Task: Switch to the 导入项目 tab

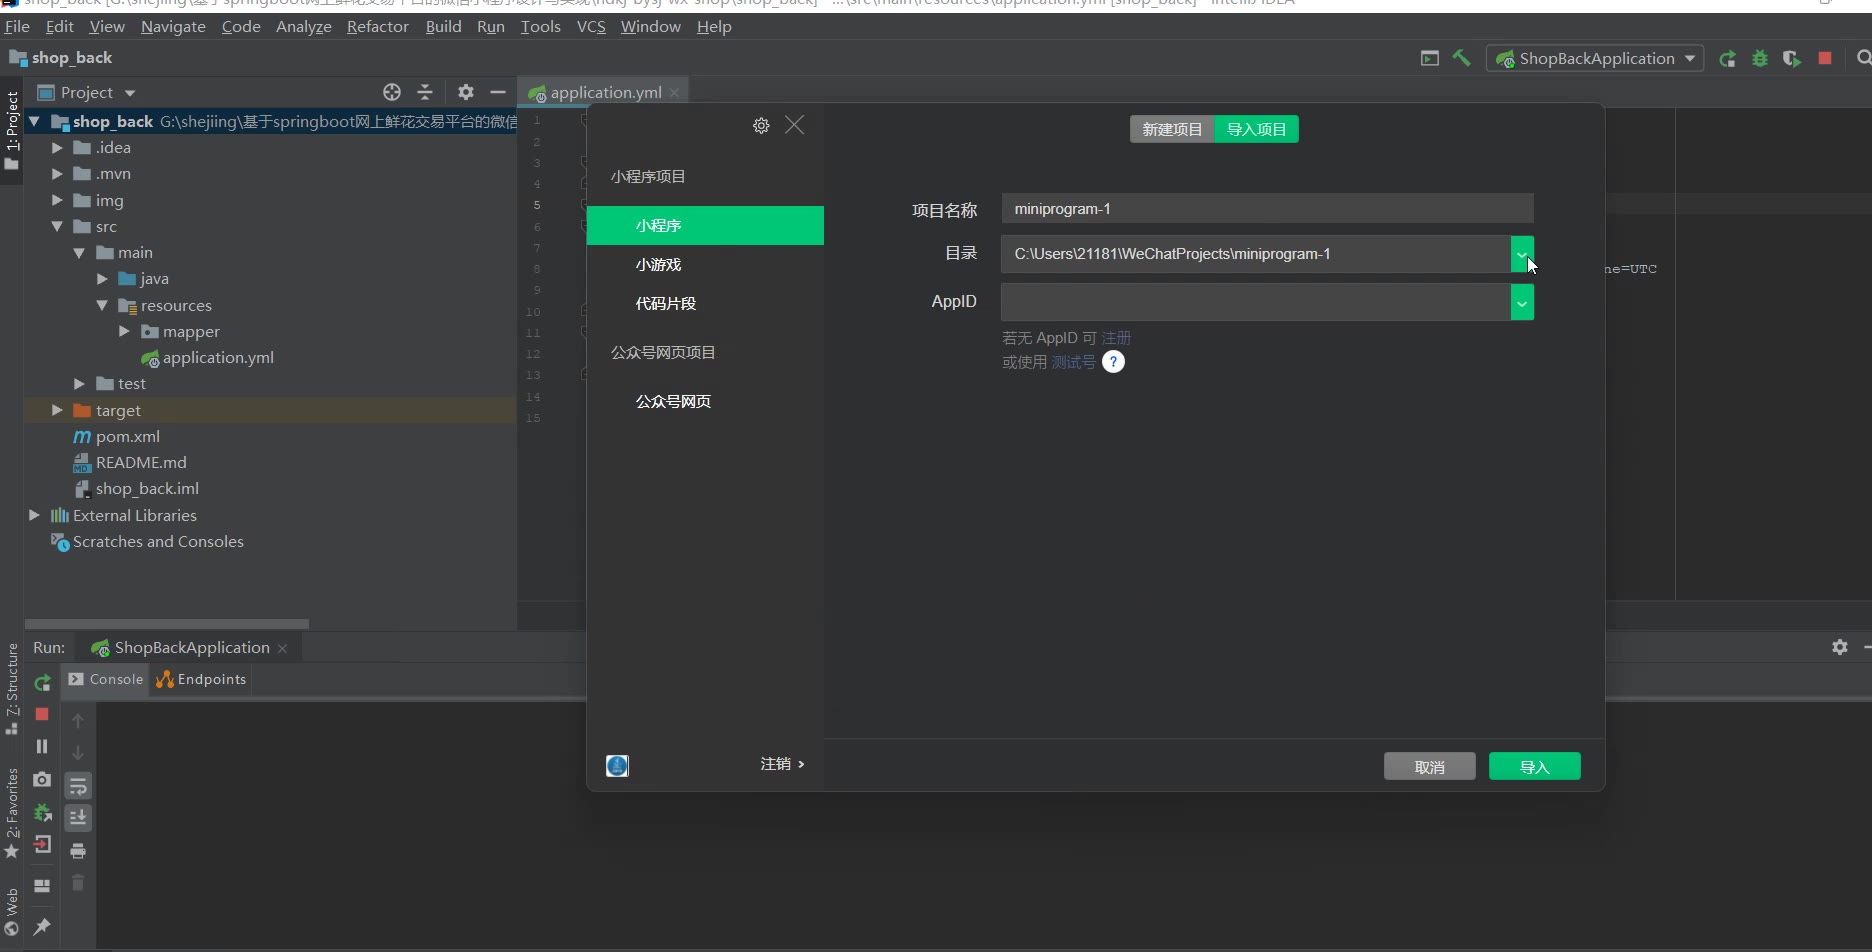Action: coord(1257,129)
